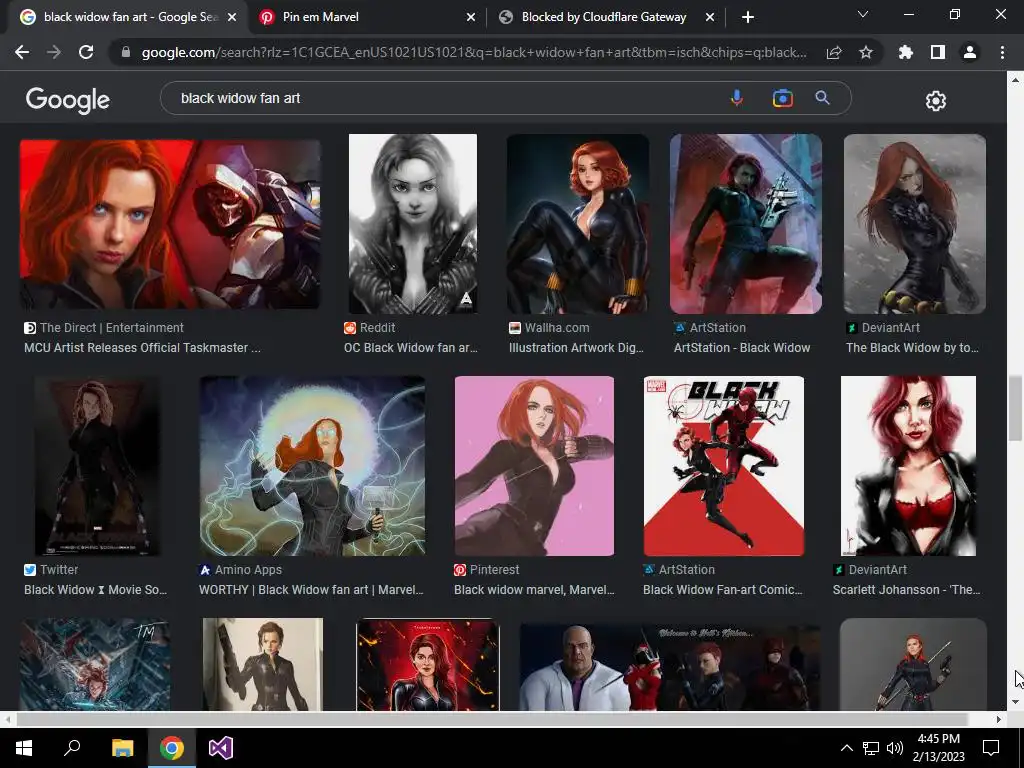Switch to Blocked by Cloudflare Gateway tab

[x=607, y=17]
